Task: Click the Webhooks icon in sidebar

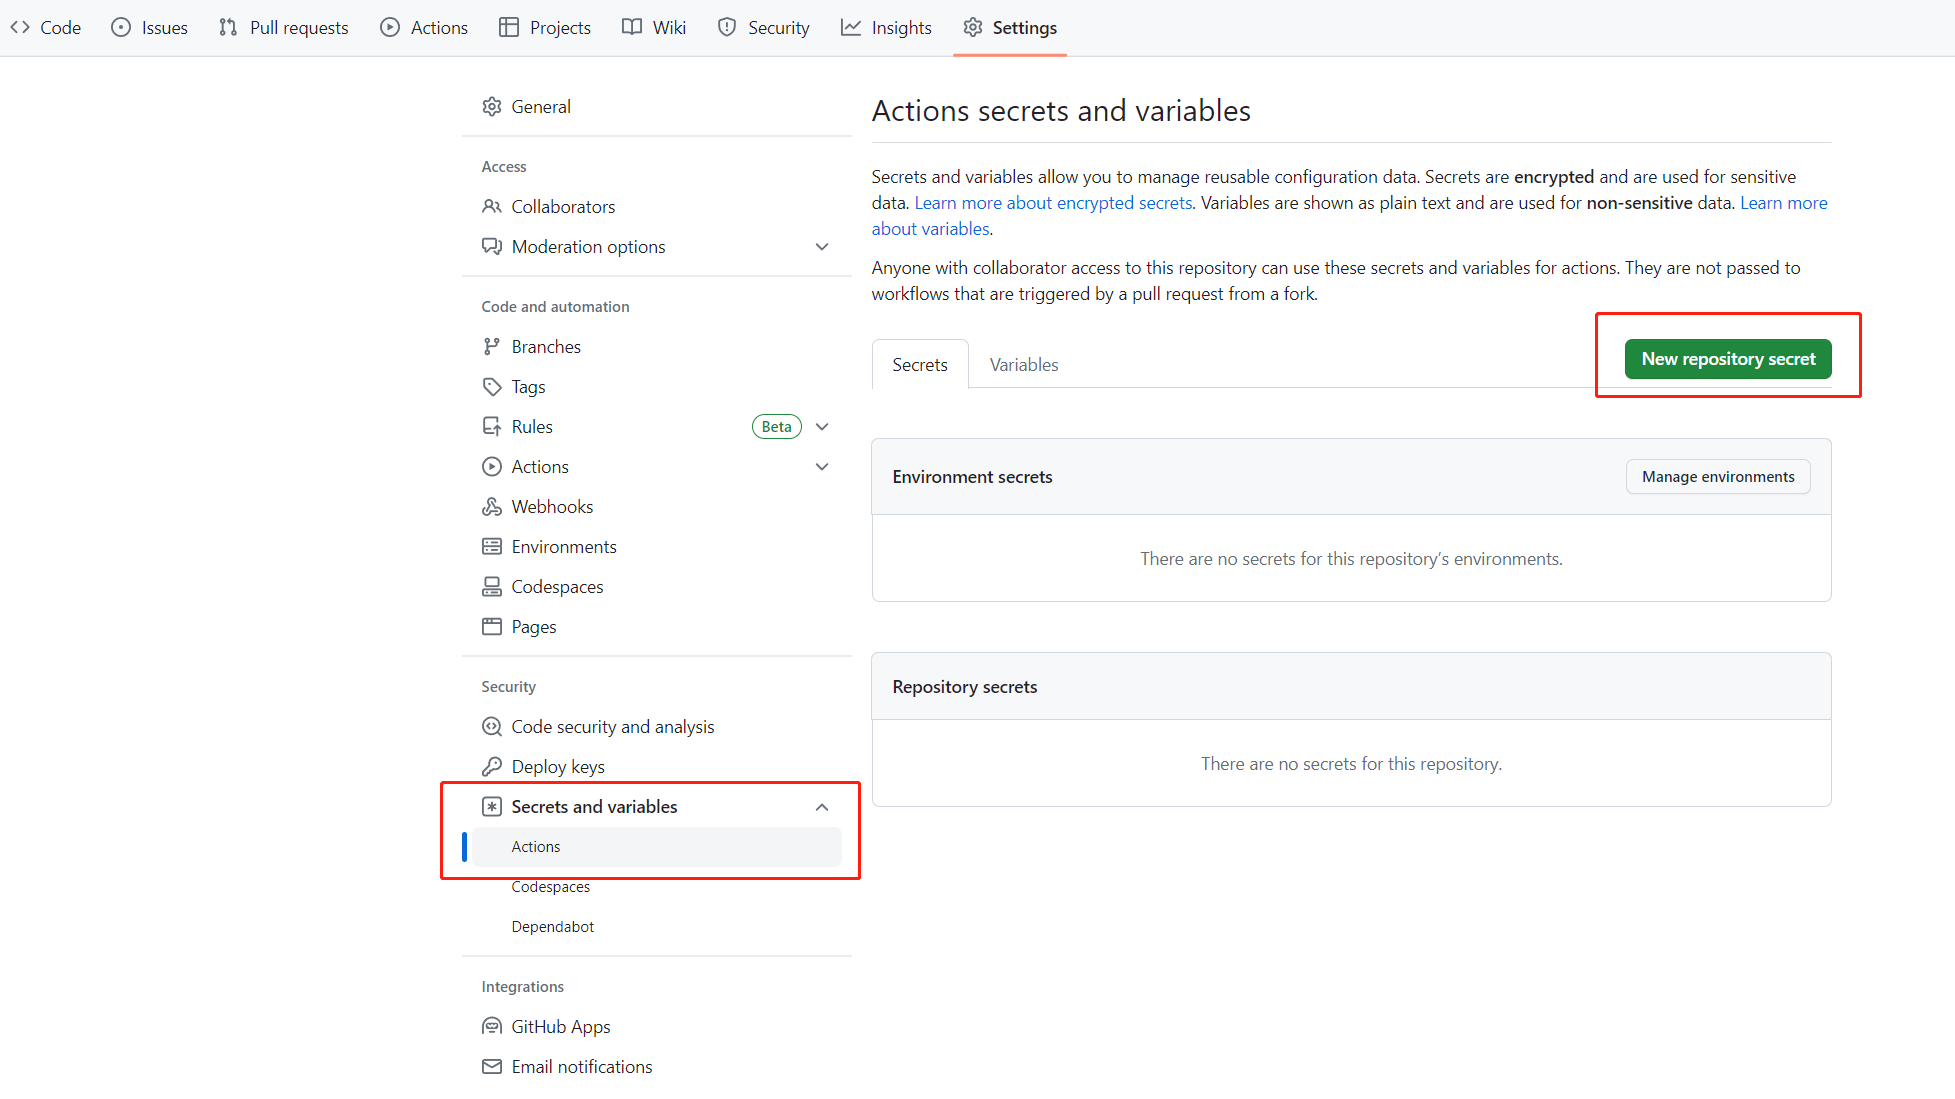Action: point(491,507)
